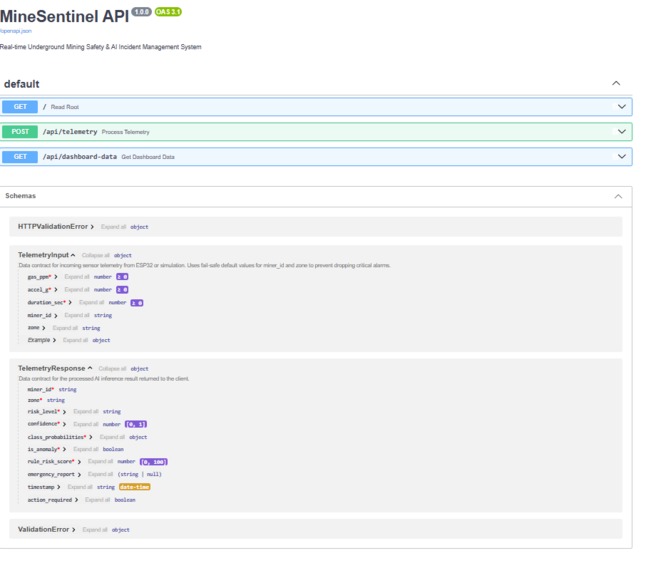This screenshot has width=651, height=573.
Task: Click the Schemas section heading
Action: [20, 196]
